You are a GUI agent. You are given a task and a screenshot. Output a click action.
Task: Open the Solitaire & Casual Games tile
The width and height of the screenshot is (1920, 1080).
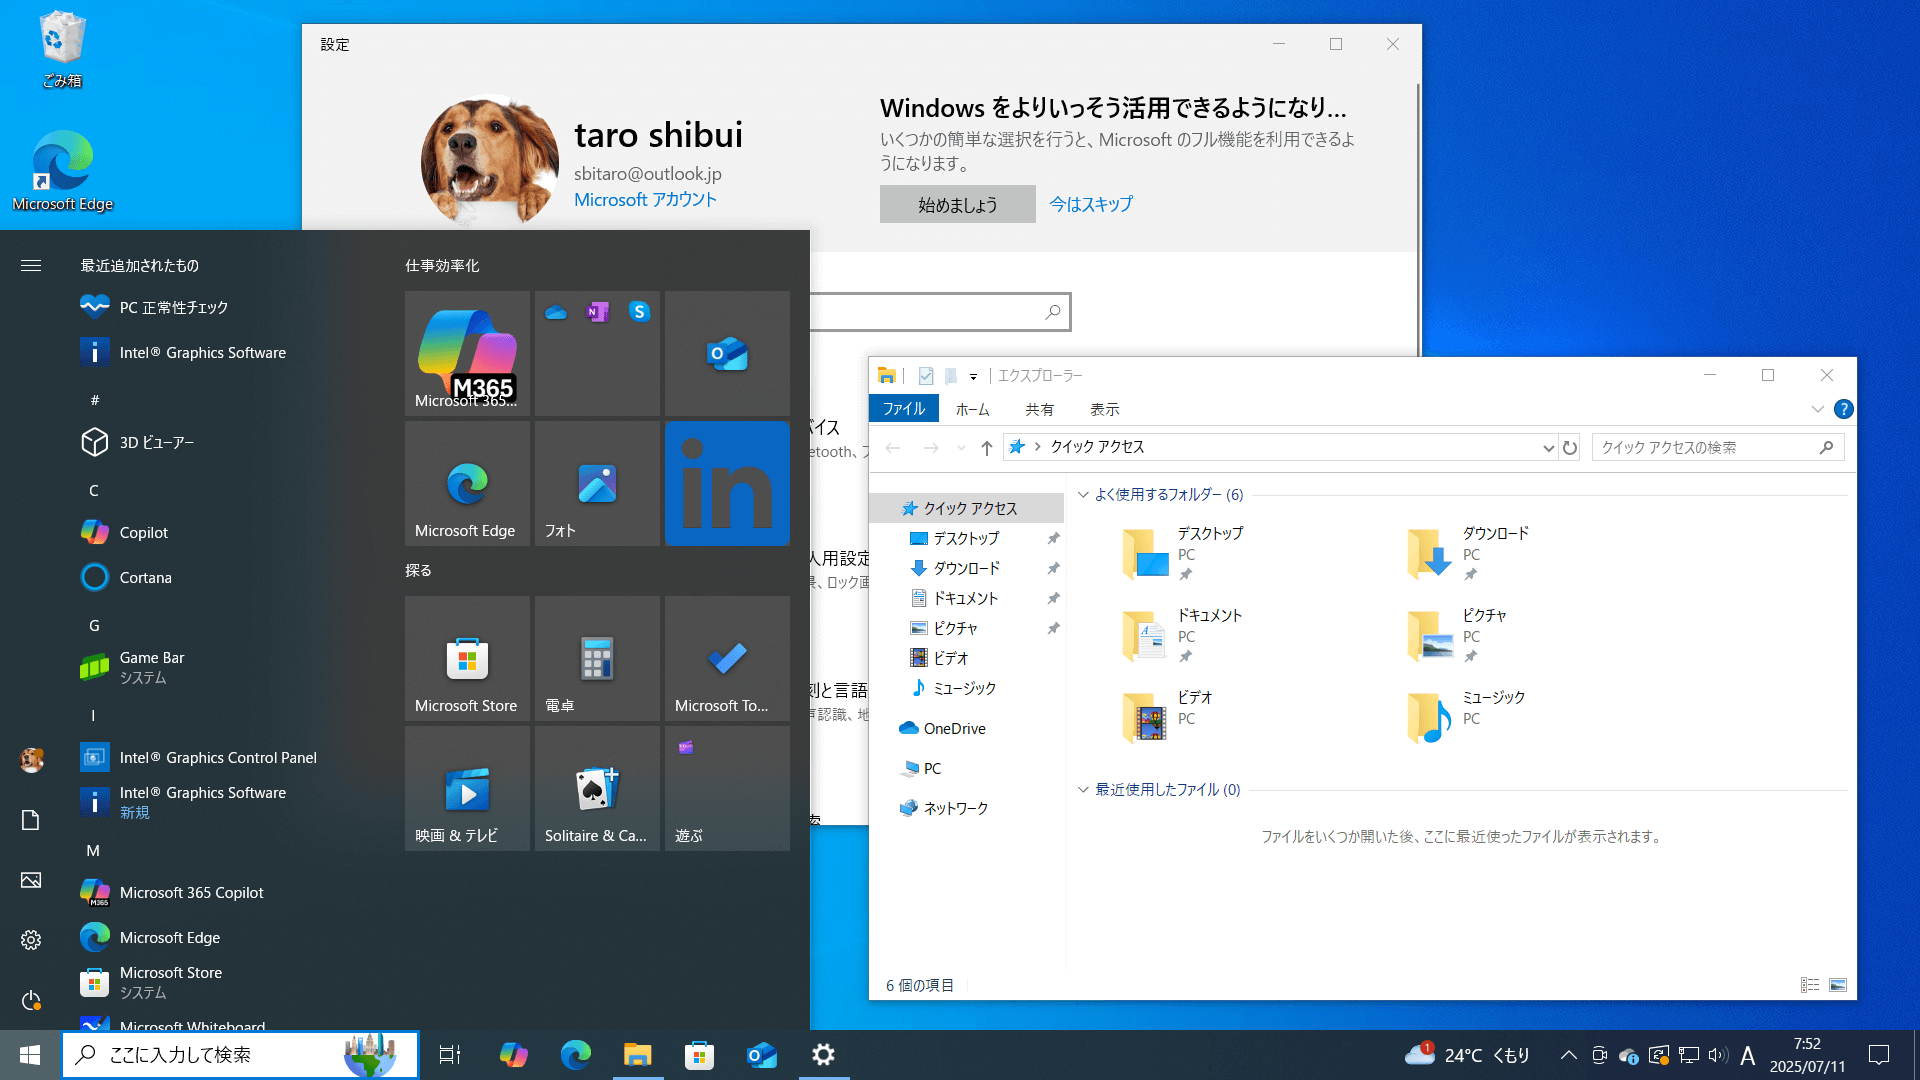click(597, 788)
